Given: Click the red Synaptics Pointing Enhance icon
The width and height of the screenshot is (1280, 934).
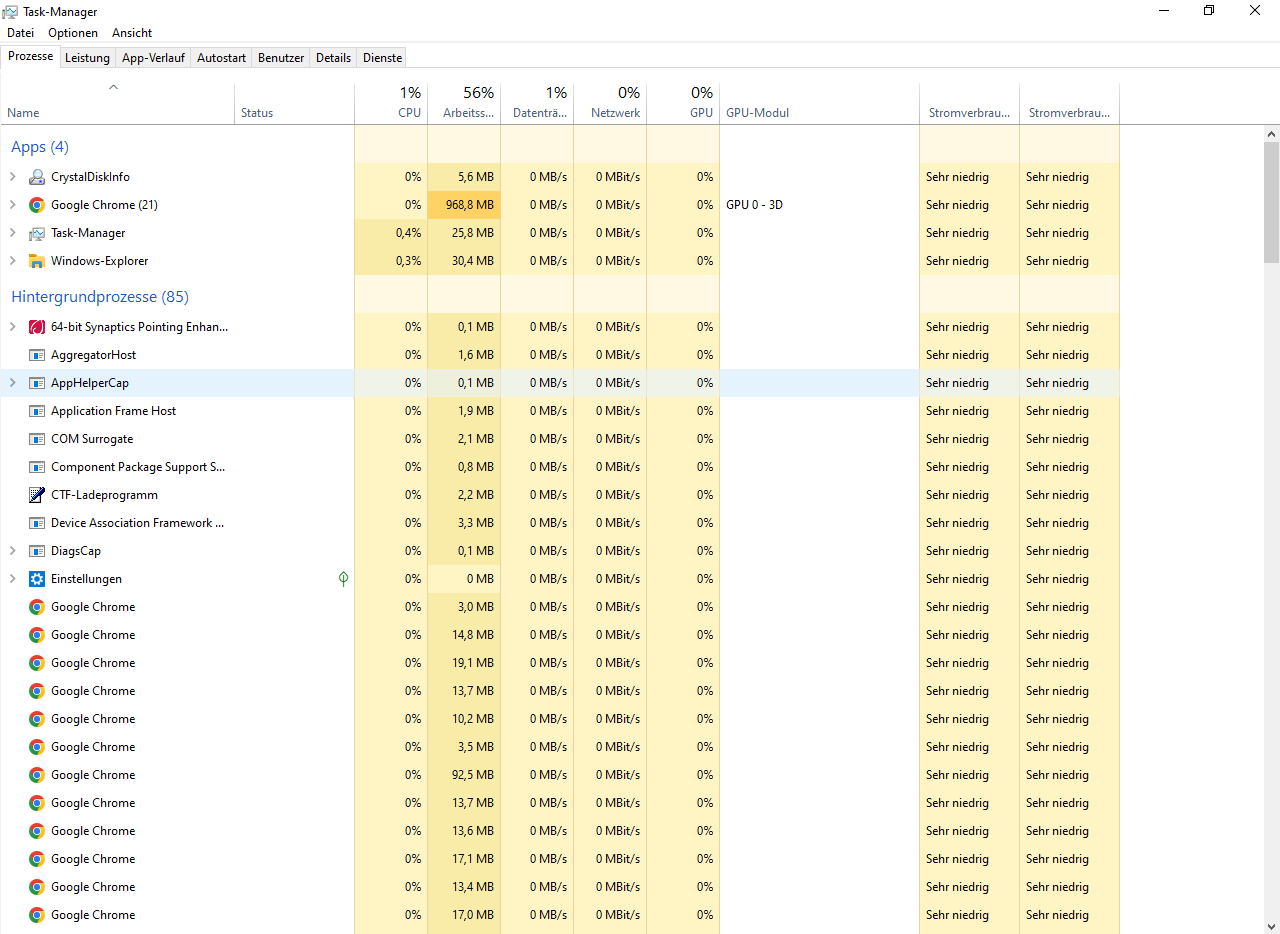Looking at the screenshot, I should click(37, 327).
